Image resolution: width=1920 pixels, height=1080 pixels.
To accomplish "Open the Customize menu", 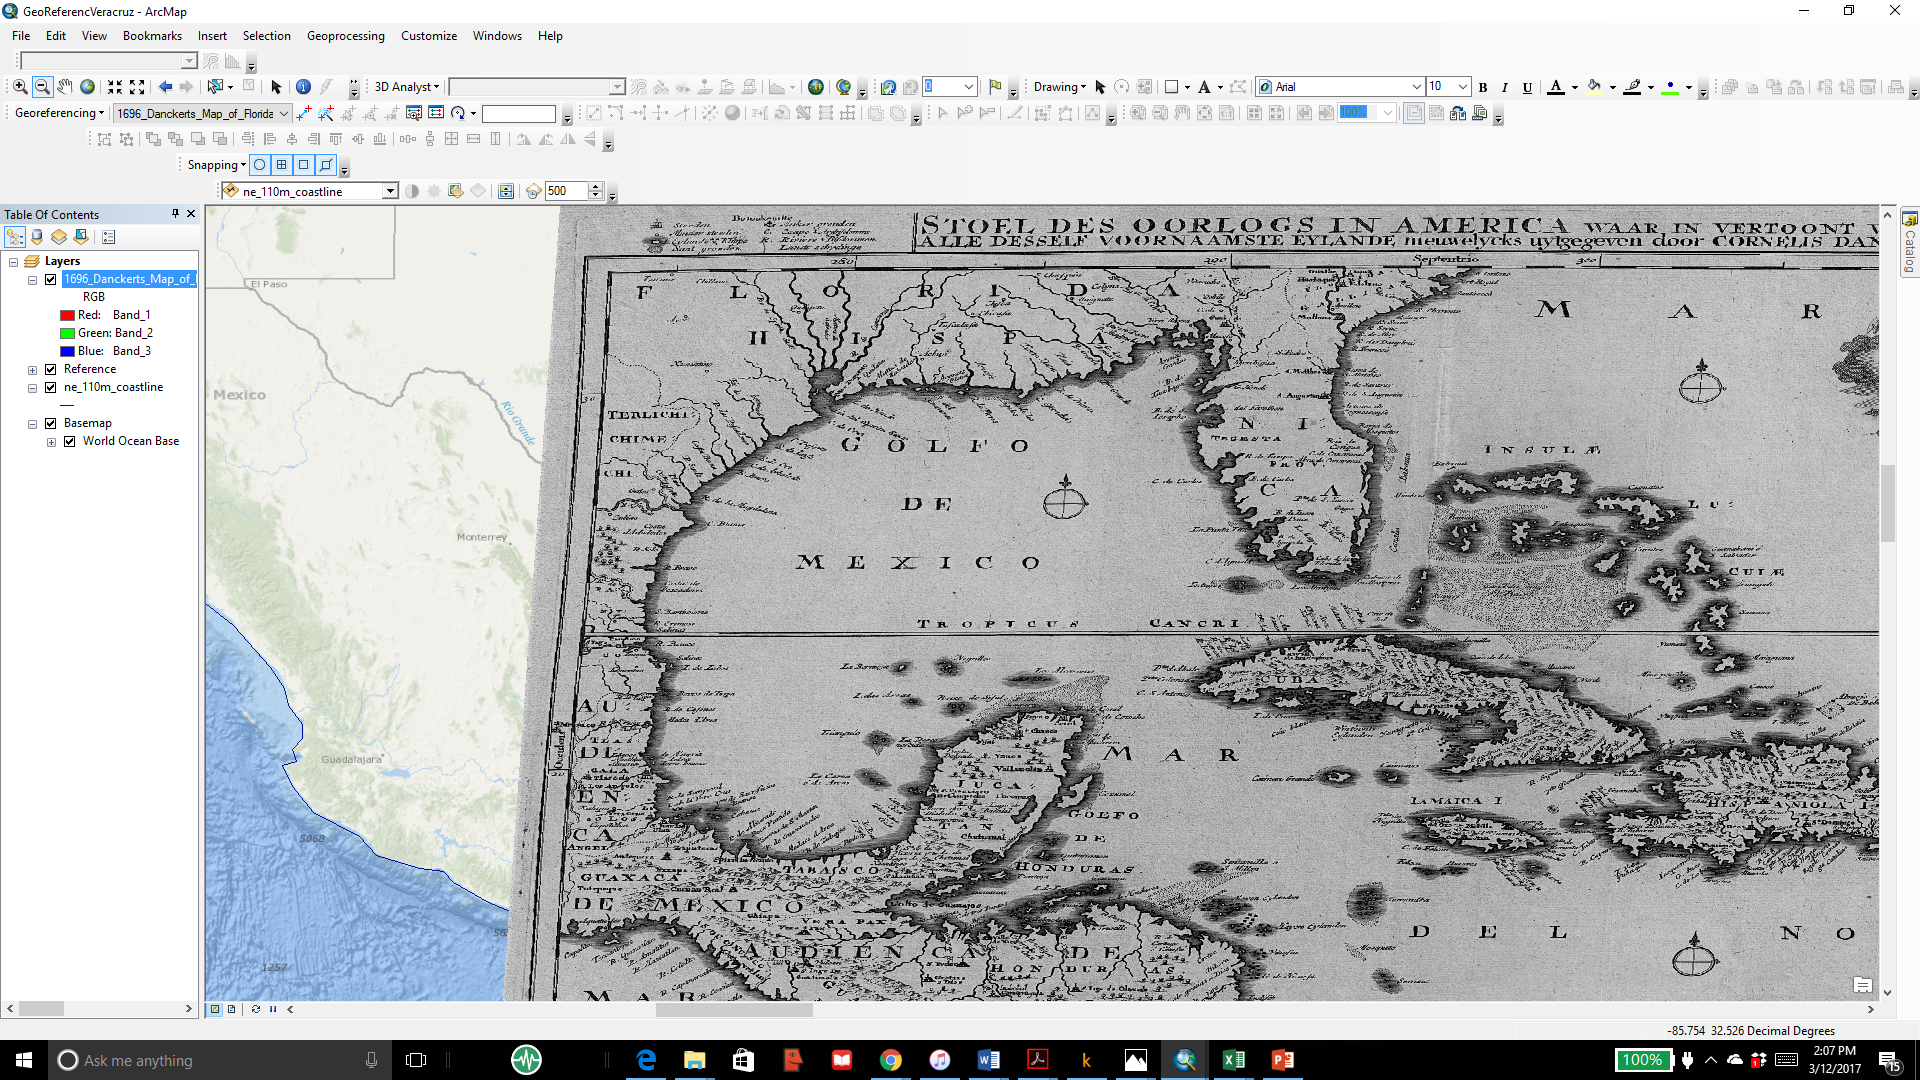I will (x=428, y=35).
